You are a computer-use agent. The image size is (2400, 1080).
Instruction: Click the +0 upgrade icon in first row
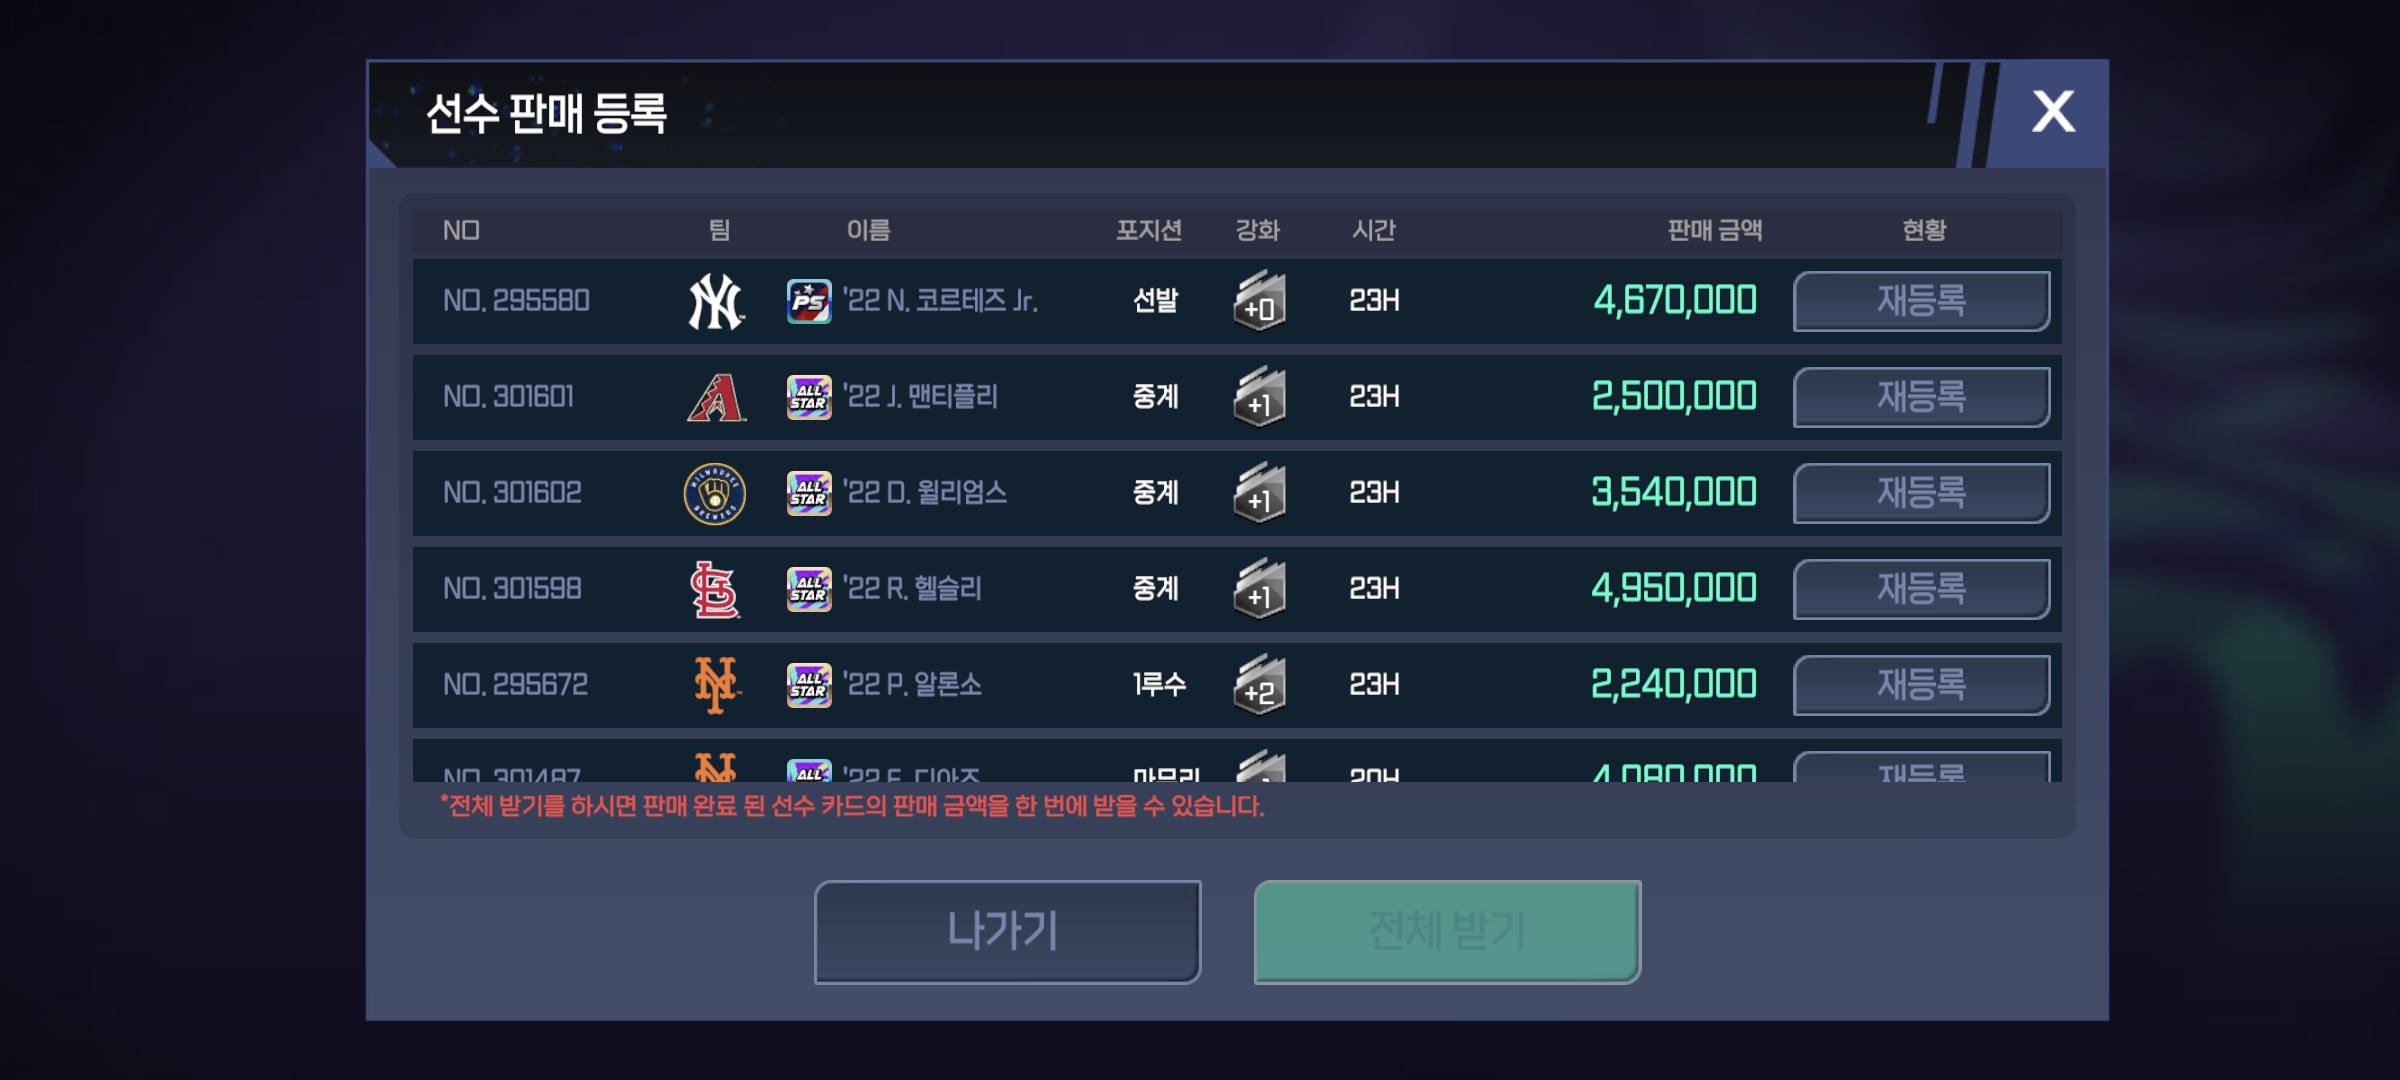pyautogui.click(x=1259, y=301)
